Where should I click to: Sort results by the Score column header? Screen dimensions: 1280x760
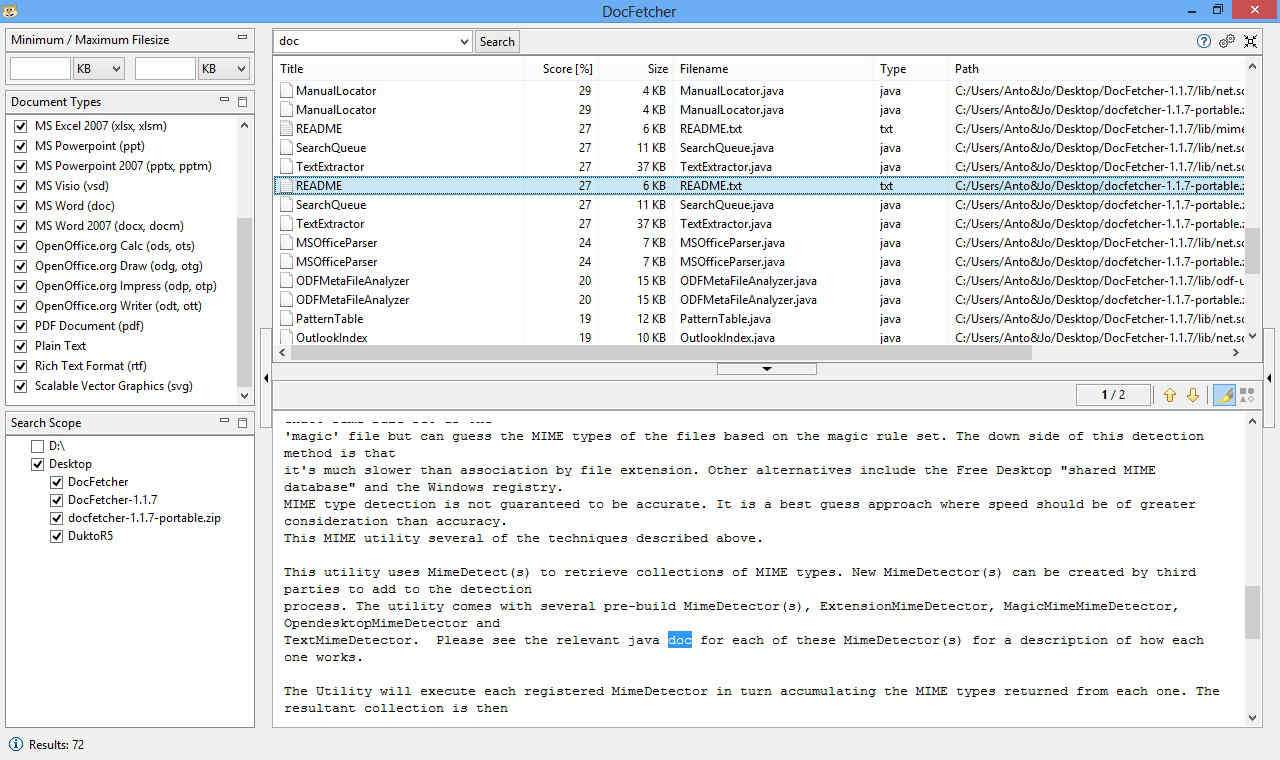pyautogui.click(x=567, y=69)
